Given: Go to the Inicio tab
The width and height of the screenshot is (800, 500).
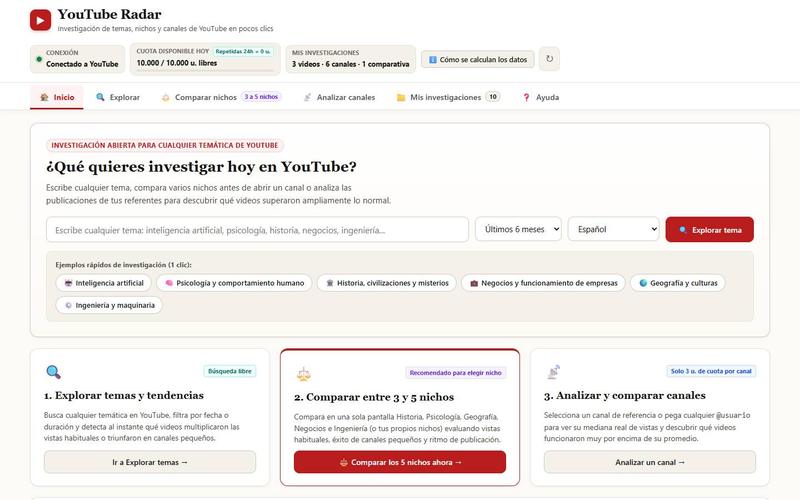Looking at the screenshot, I should pos(57,97).
